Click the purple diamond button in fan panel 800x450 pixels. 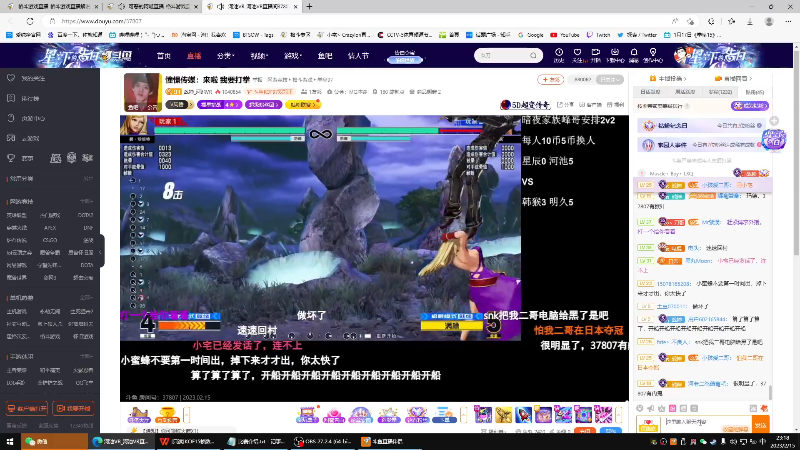click(749, 106)
